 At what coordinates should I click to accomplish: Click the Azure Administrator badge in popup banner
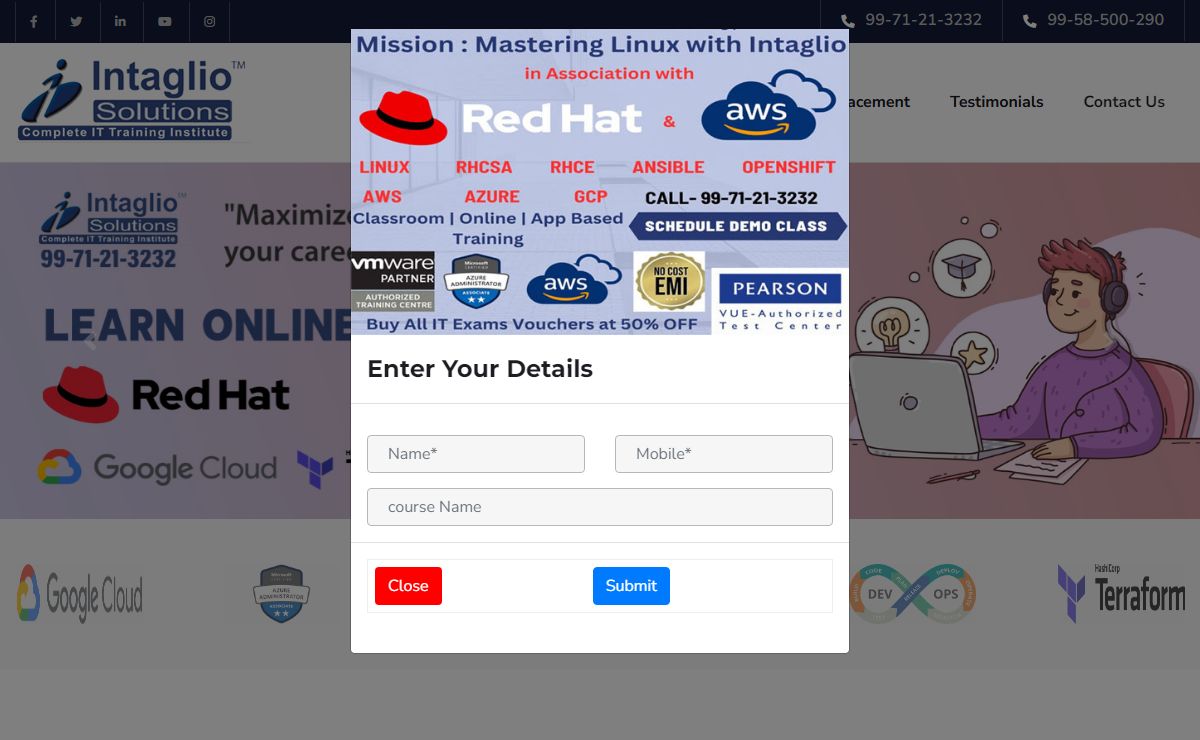[477, 281]
